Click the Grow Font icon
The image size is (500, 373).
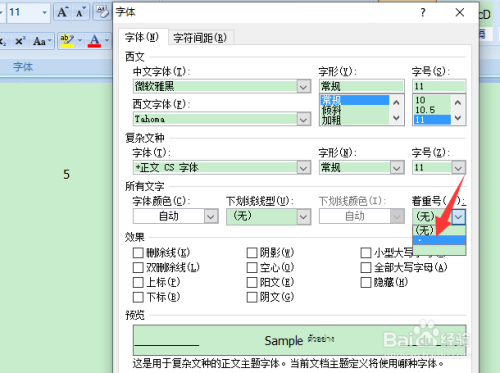pyautogui.click(x=62, y=12)
